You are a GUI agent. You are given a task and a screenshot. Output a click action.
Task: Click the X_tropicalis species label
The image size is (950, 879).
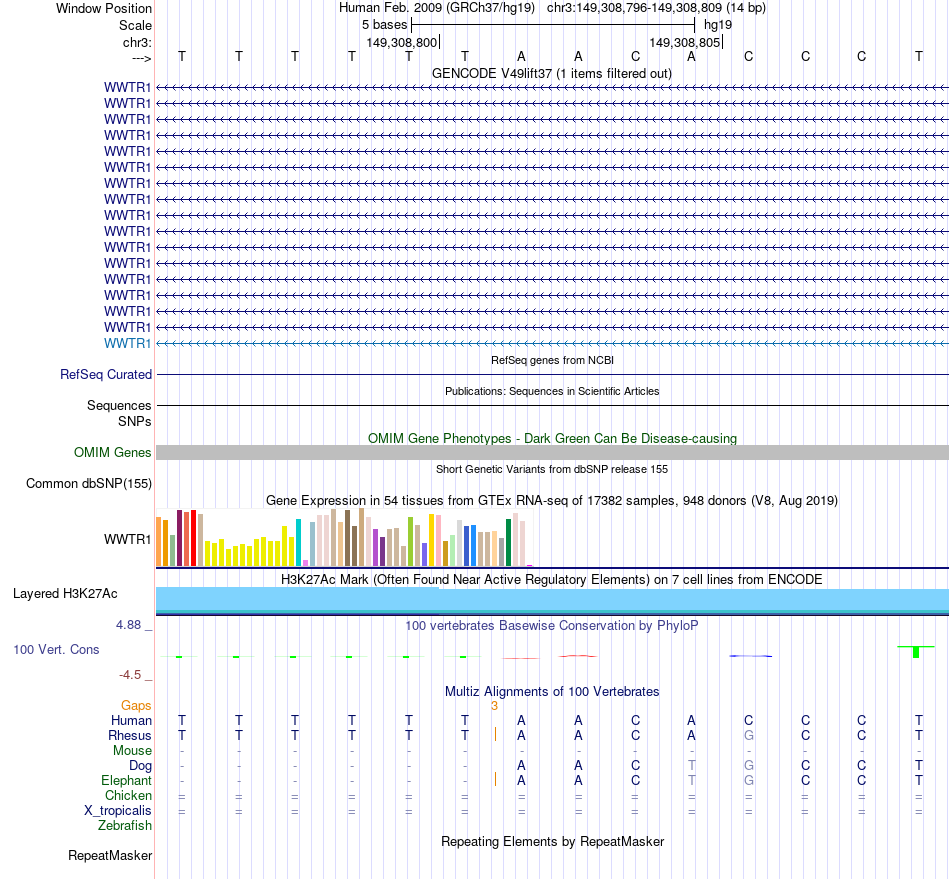click(118, 811)
